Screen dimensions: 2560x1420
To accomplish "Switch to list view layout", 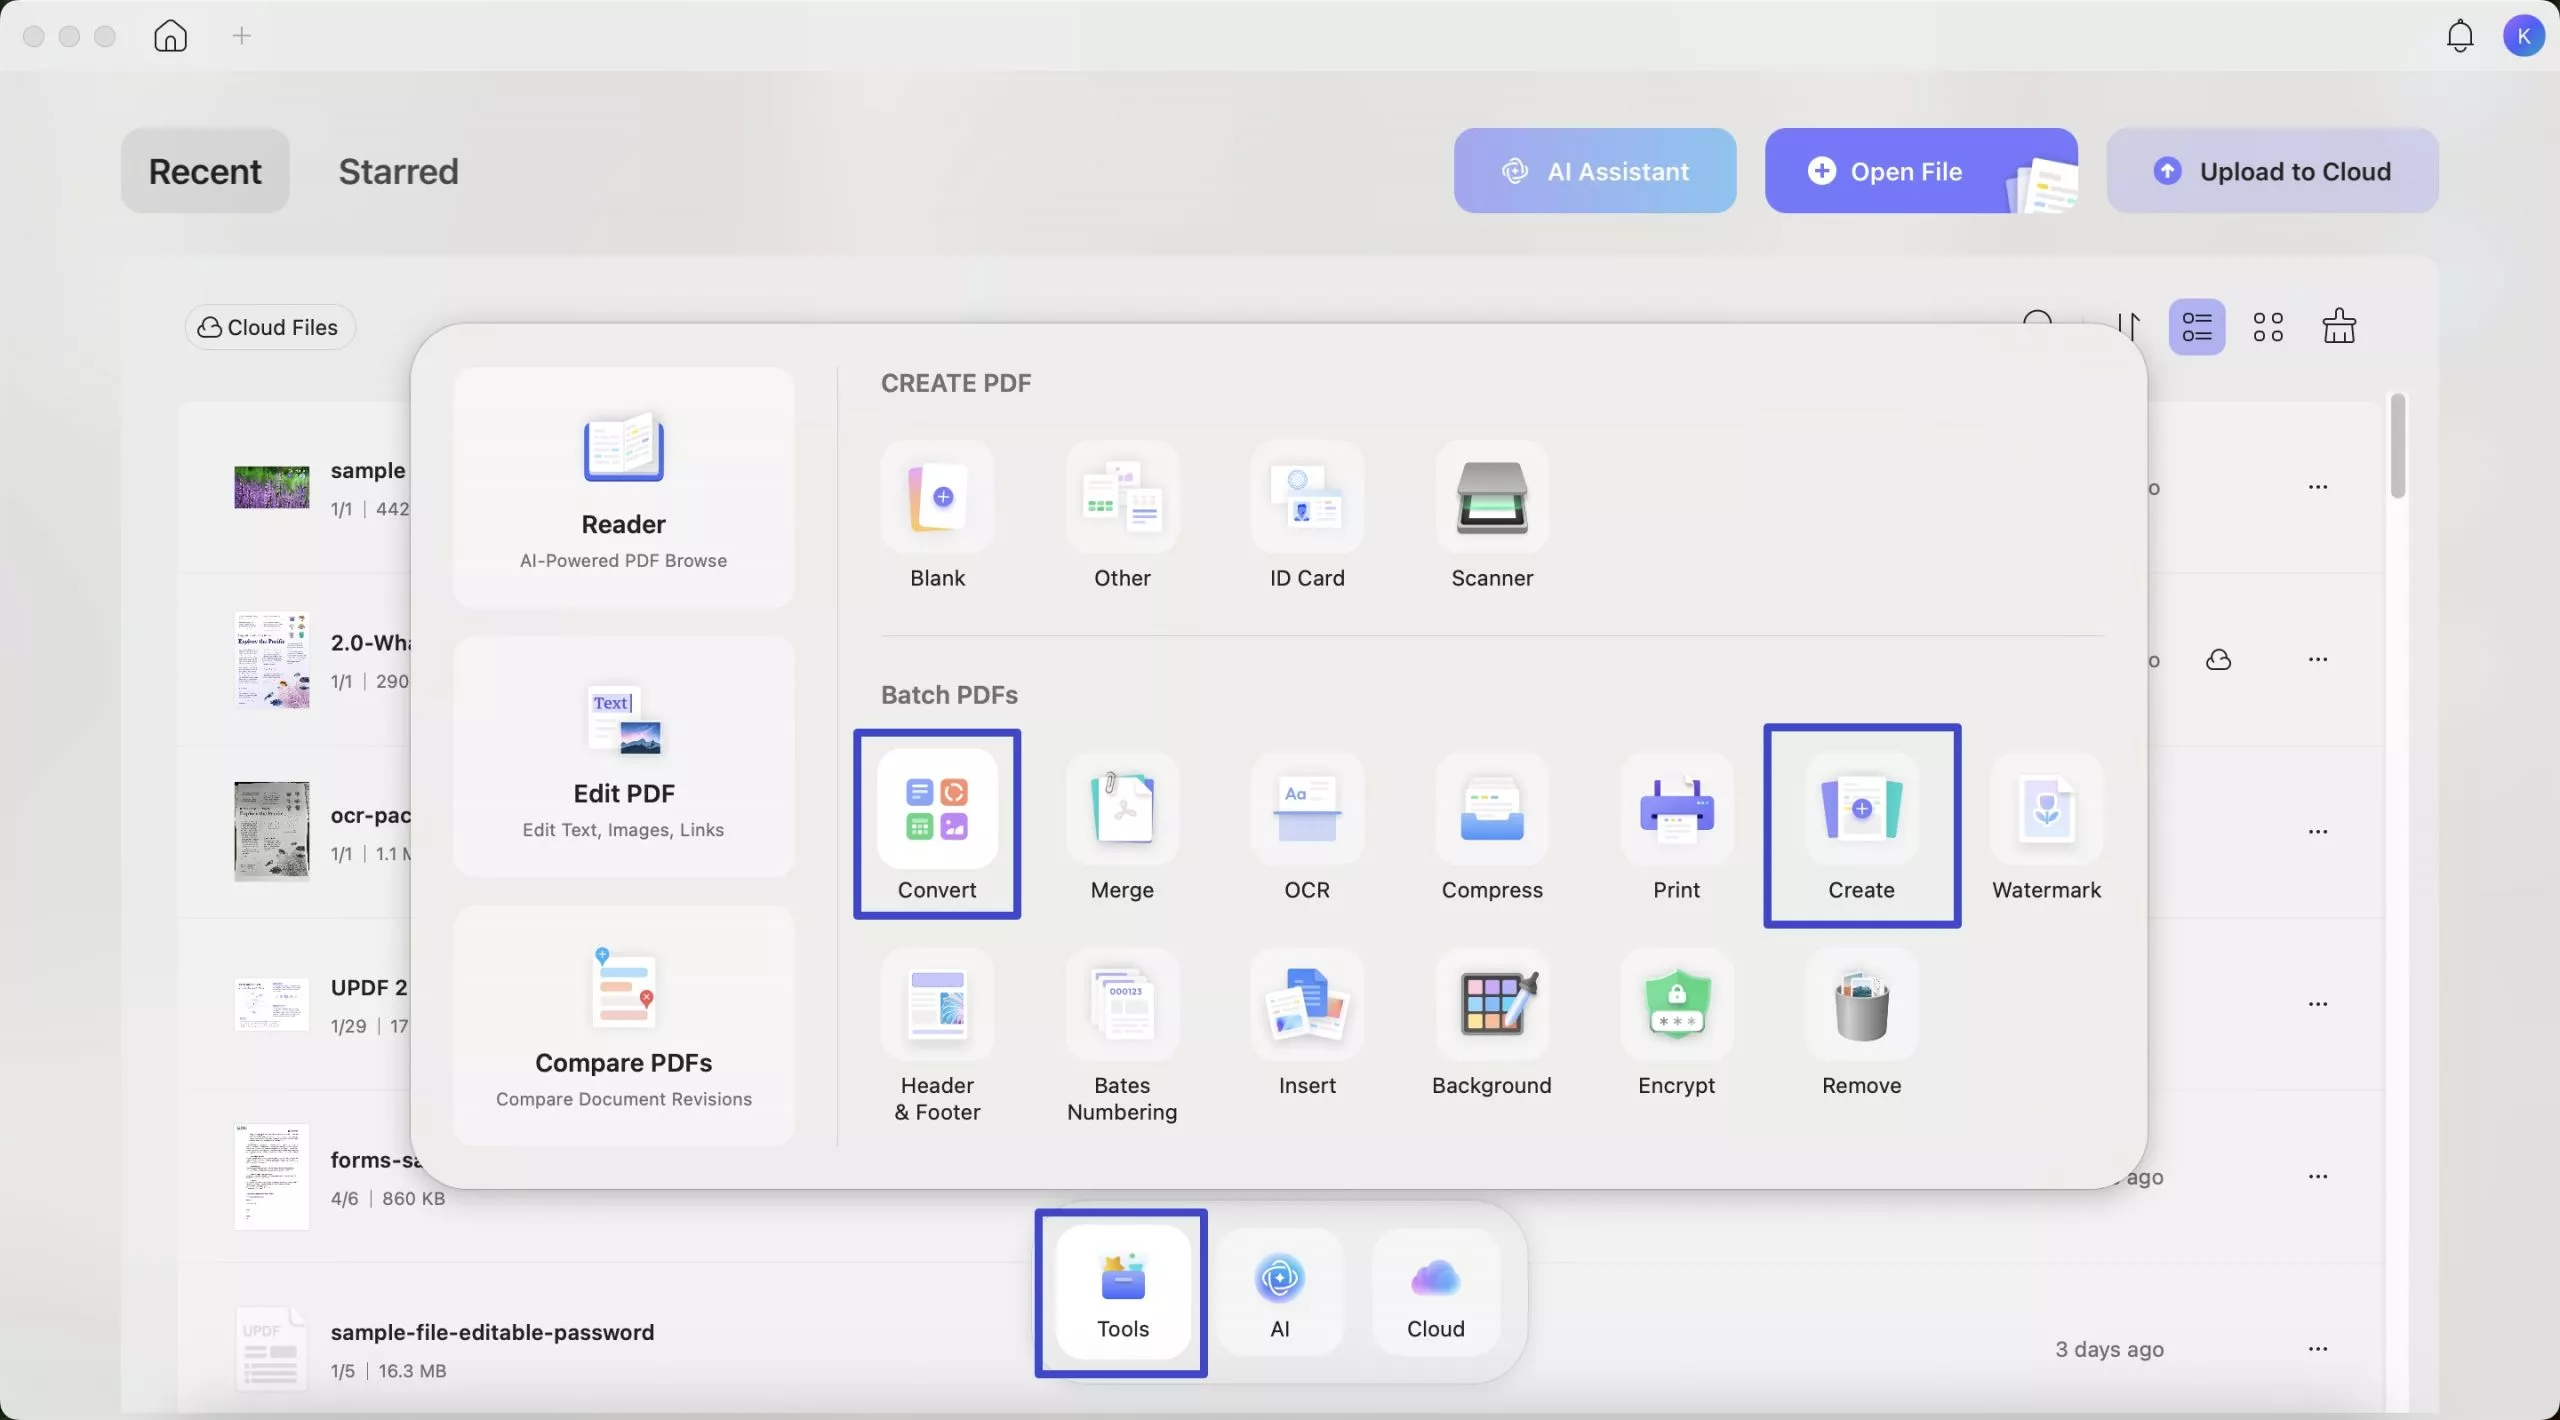I will tap(2197, 327).
